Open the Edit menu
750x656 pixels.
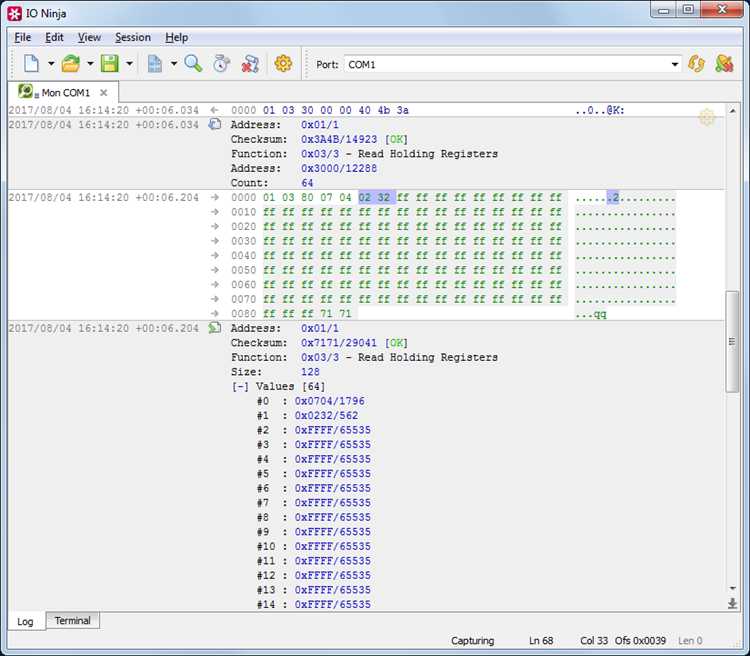(54, 37)
